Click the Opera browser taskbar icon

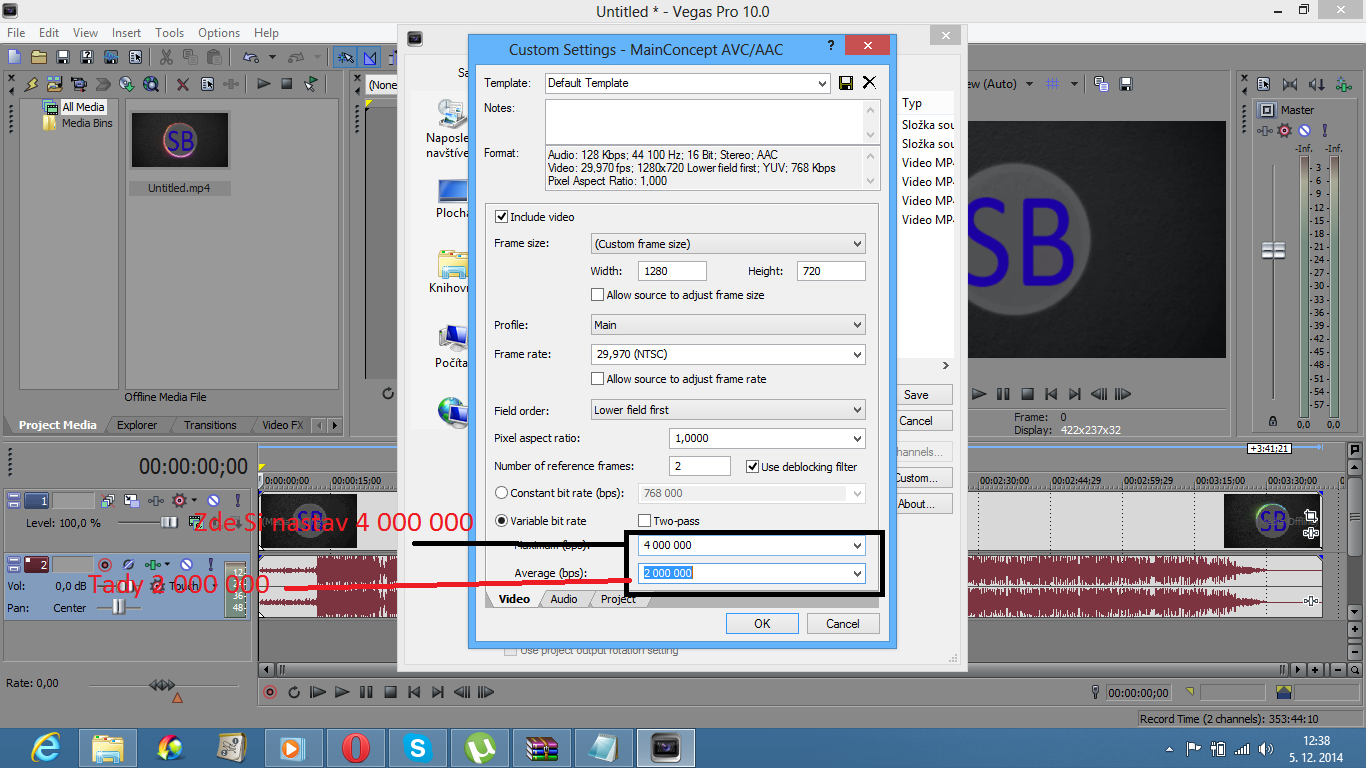355,747
